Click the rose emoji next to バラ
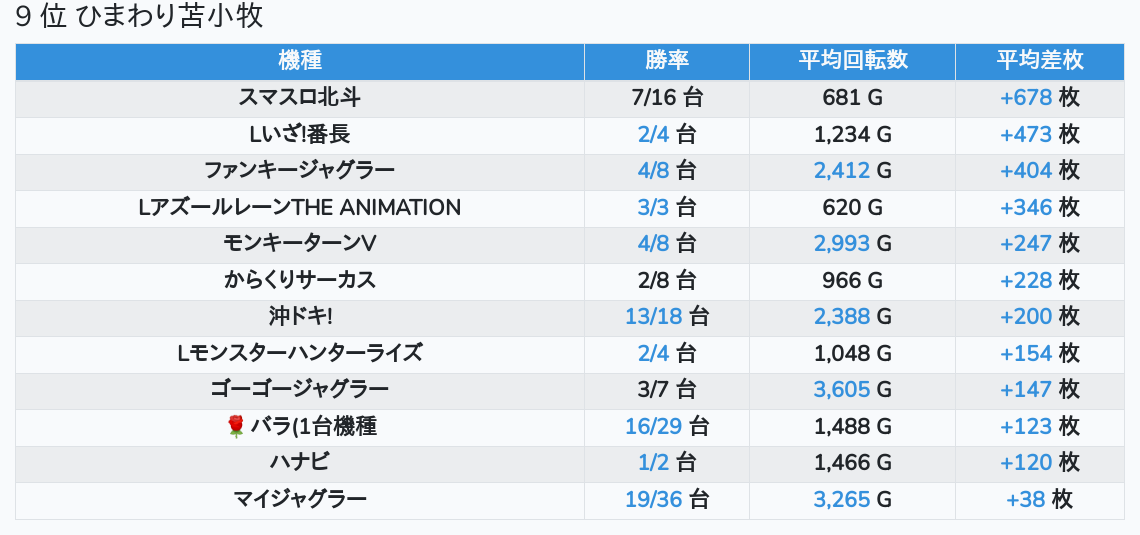 (x=236, y=427)
